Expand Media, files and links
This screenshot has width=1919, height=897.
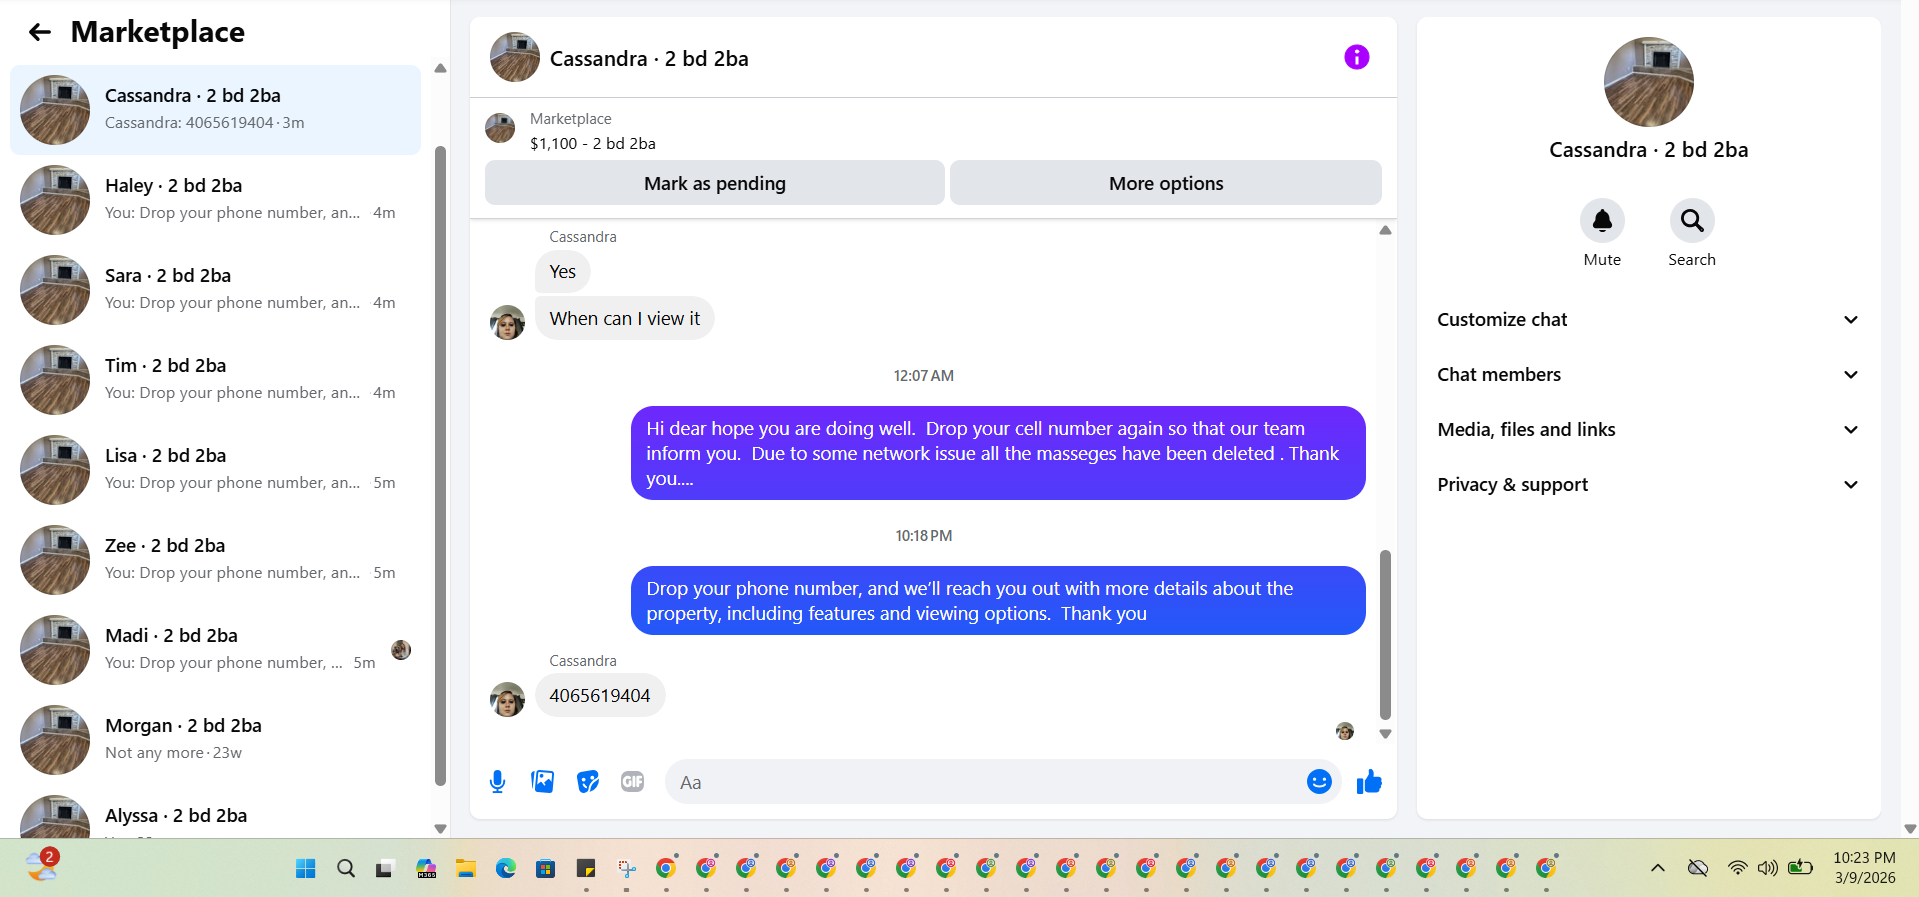[x=1648, y=430]
